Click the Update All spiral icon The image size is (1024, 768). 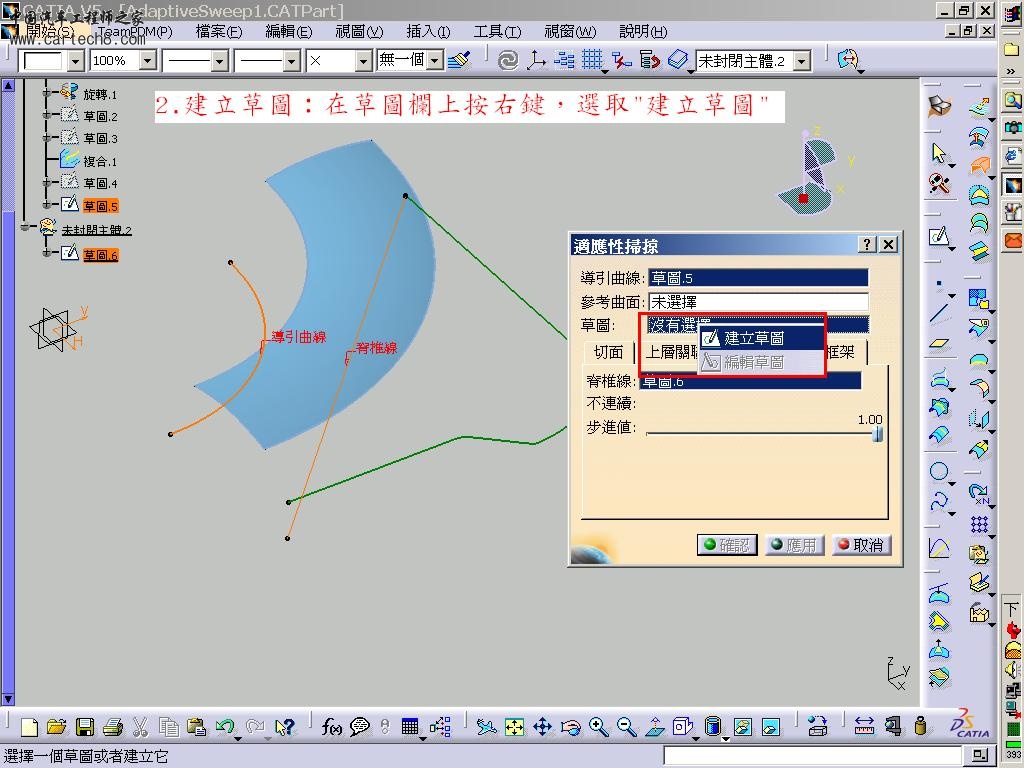pyautogui.click(x=507, y=61)
